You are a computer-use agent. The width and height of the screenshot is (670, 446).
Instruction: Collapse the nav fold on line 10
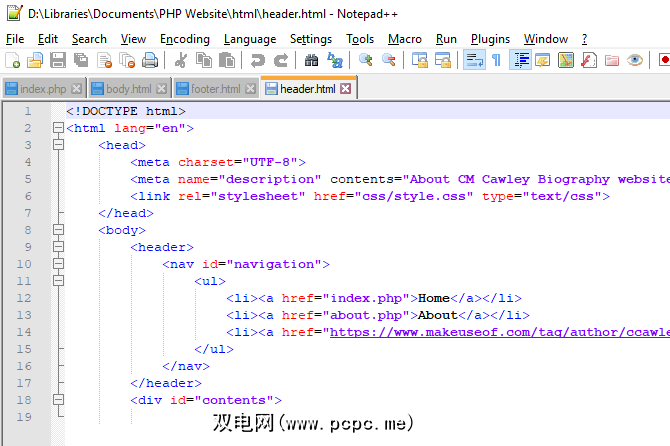click(x=59, y=264)
